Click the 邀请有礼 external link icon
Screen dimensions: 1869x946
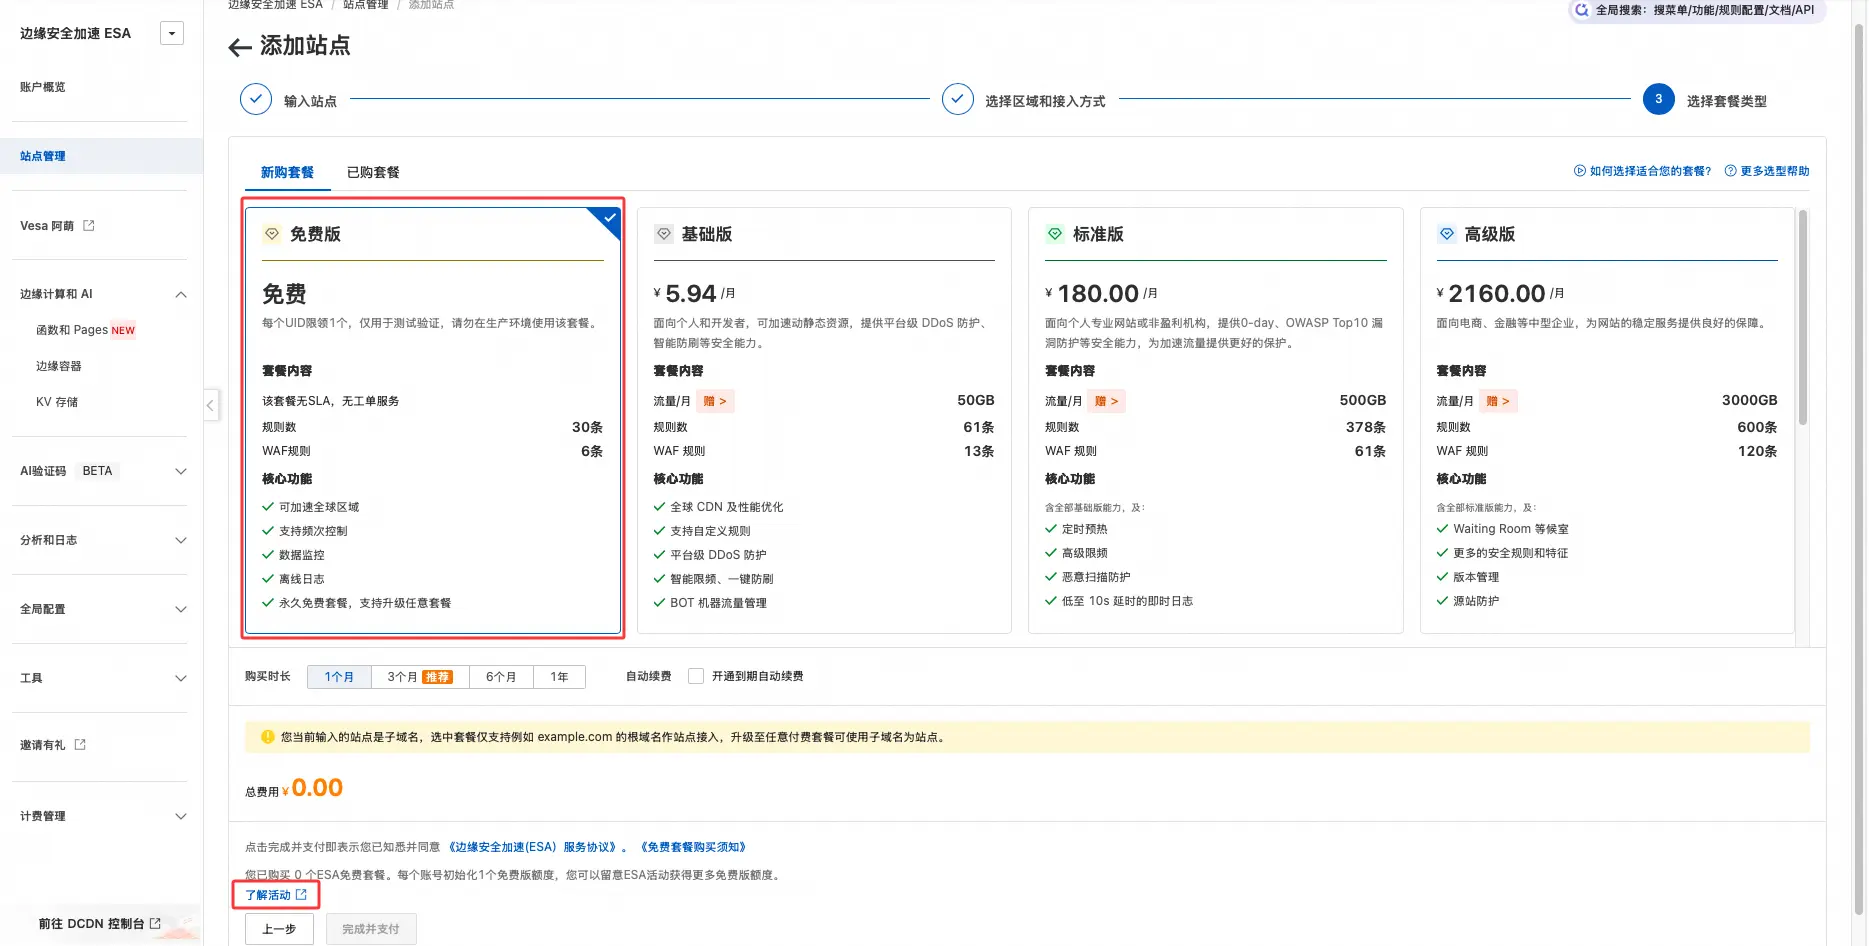pyautogui.click(x=81, y=745)
